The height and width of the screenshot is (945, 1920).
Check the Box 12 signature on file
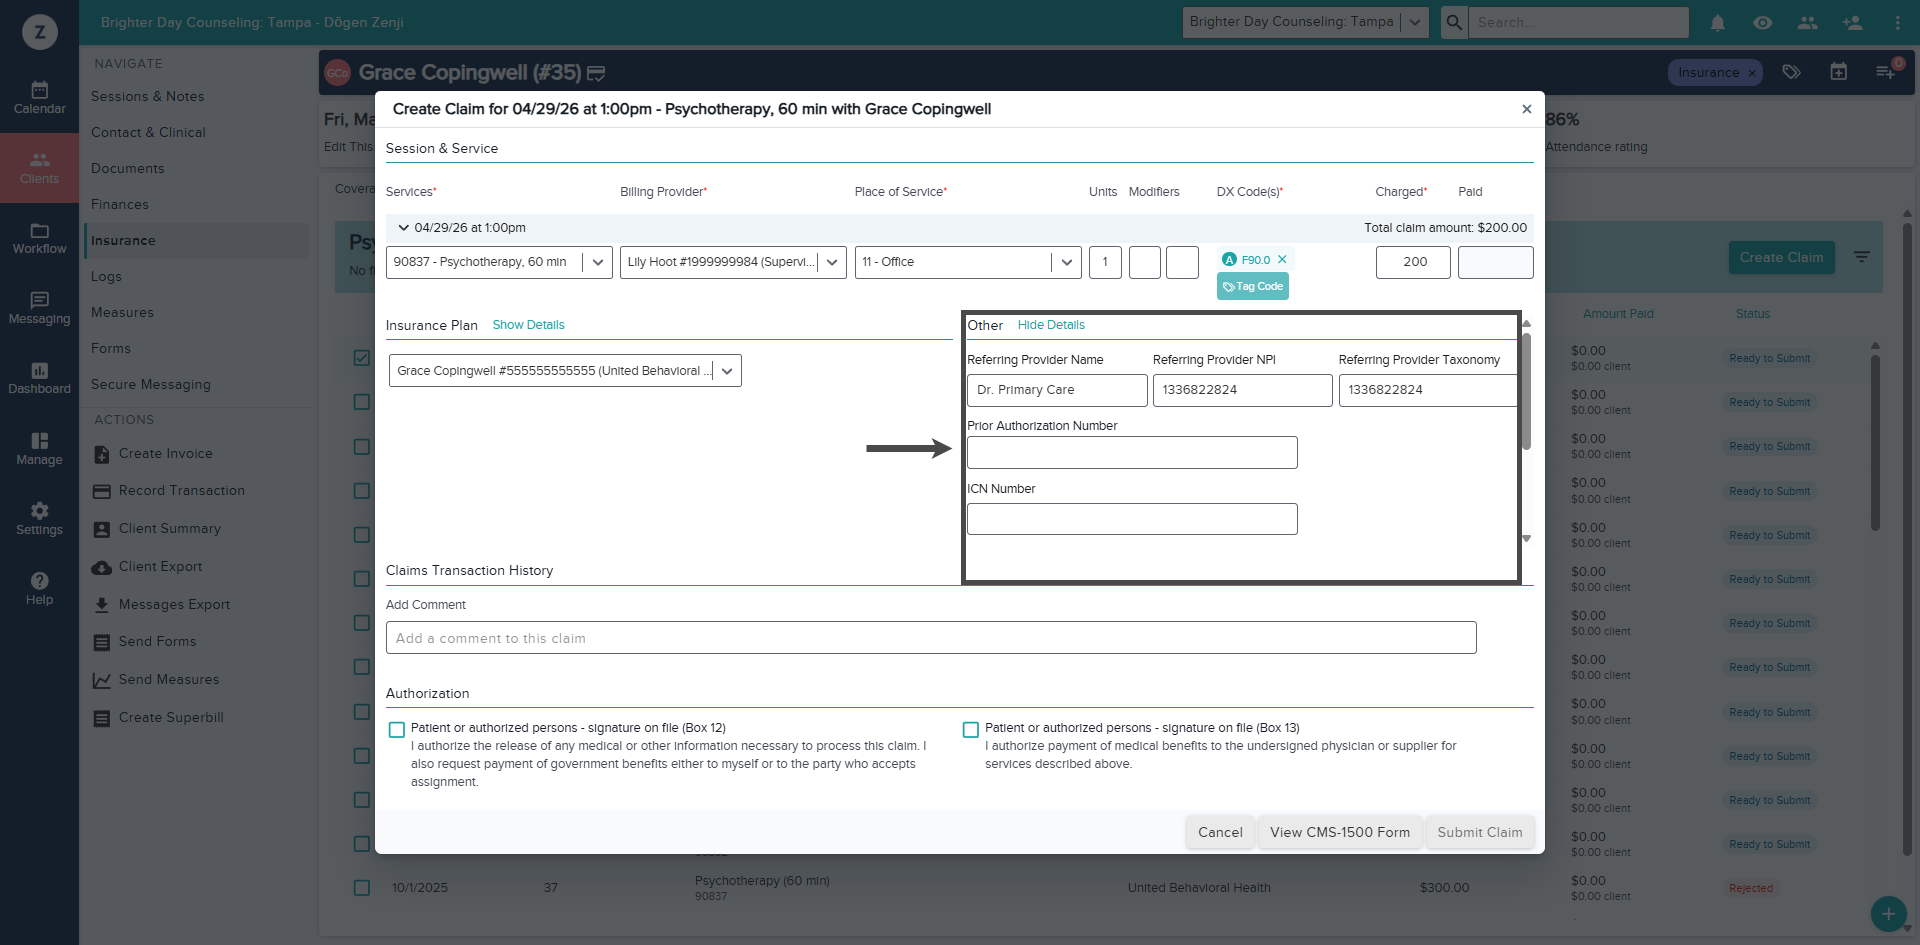[397, 730]
